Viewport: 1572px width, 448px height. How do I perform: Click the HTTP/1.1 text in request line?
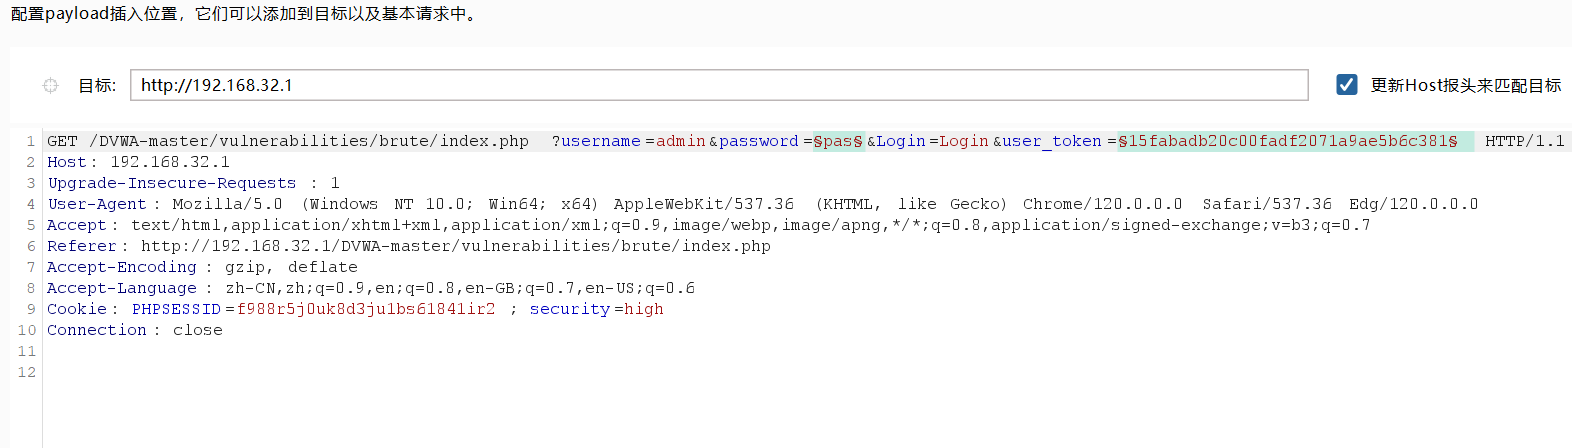pos(1524,141)
